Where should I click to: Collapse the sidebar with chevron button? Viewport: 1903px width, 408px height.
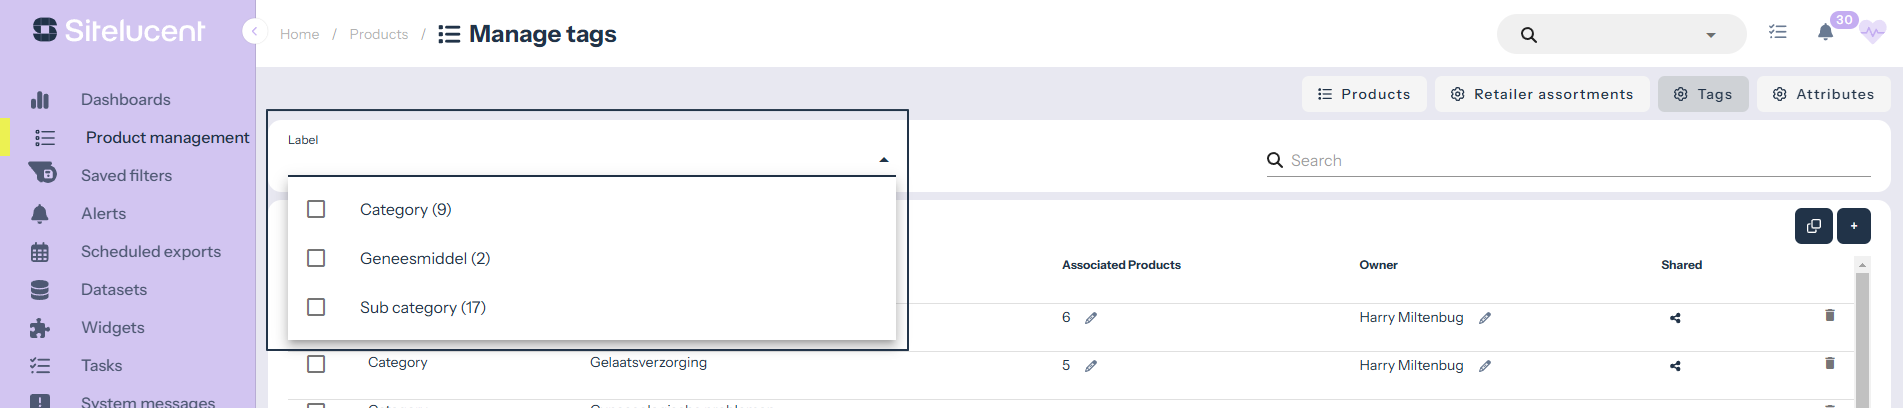tap(254, 32)
